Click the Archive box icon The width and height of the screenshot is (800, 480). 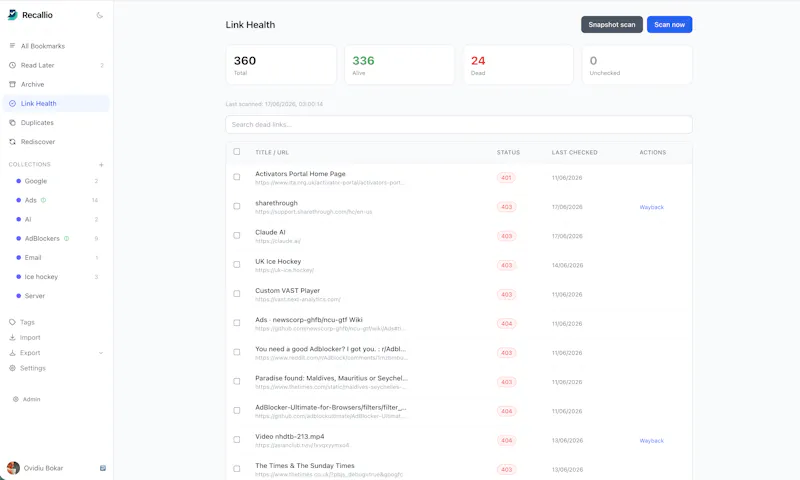pos(12,84)
